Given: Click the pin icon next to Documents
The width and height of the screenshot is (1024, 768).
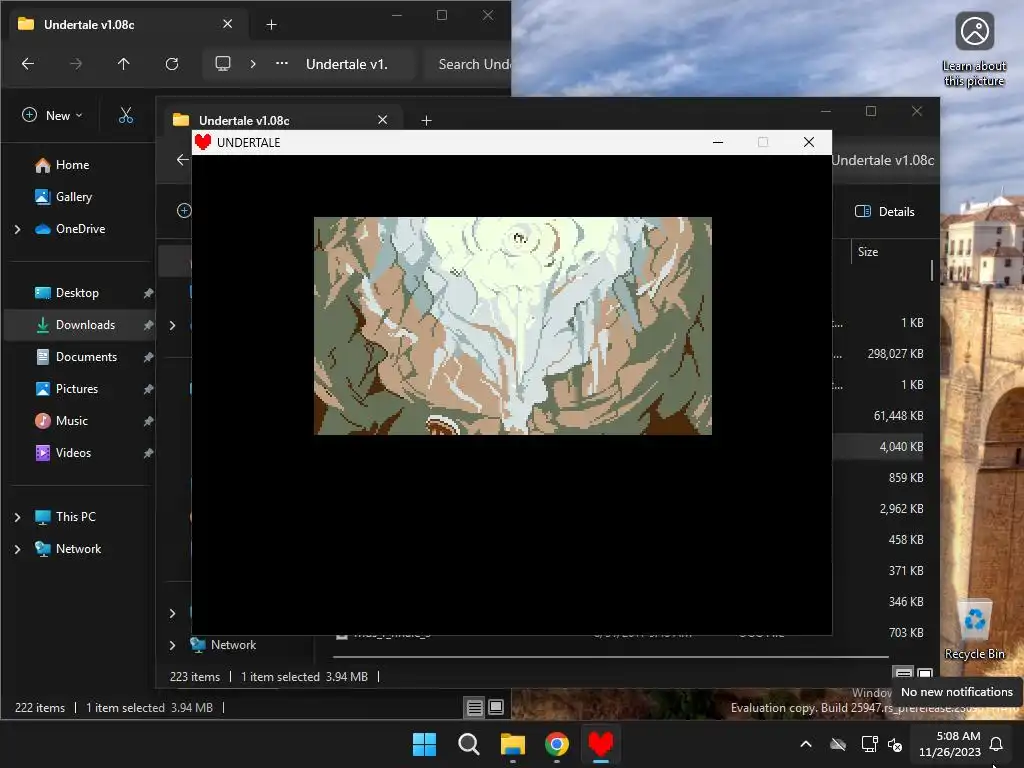Looking at the screenshot, I should coord(148,357).
